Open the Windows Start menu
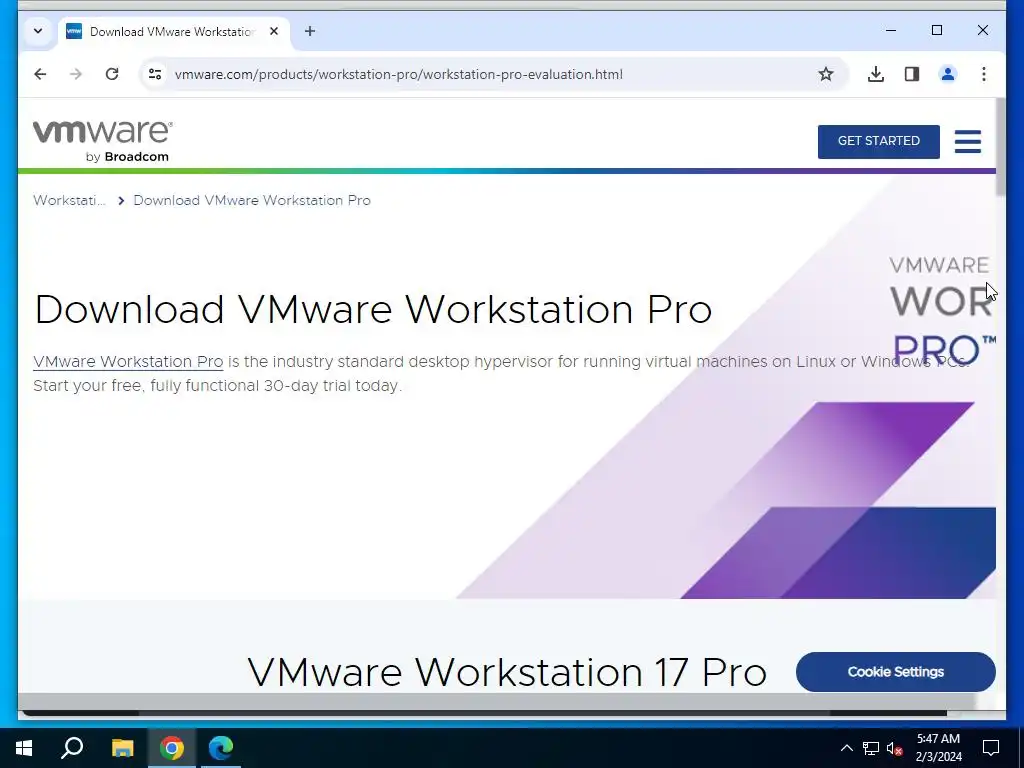Screen dimensions: 1024x768 pos(24,748)
